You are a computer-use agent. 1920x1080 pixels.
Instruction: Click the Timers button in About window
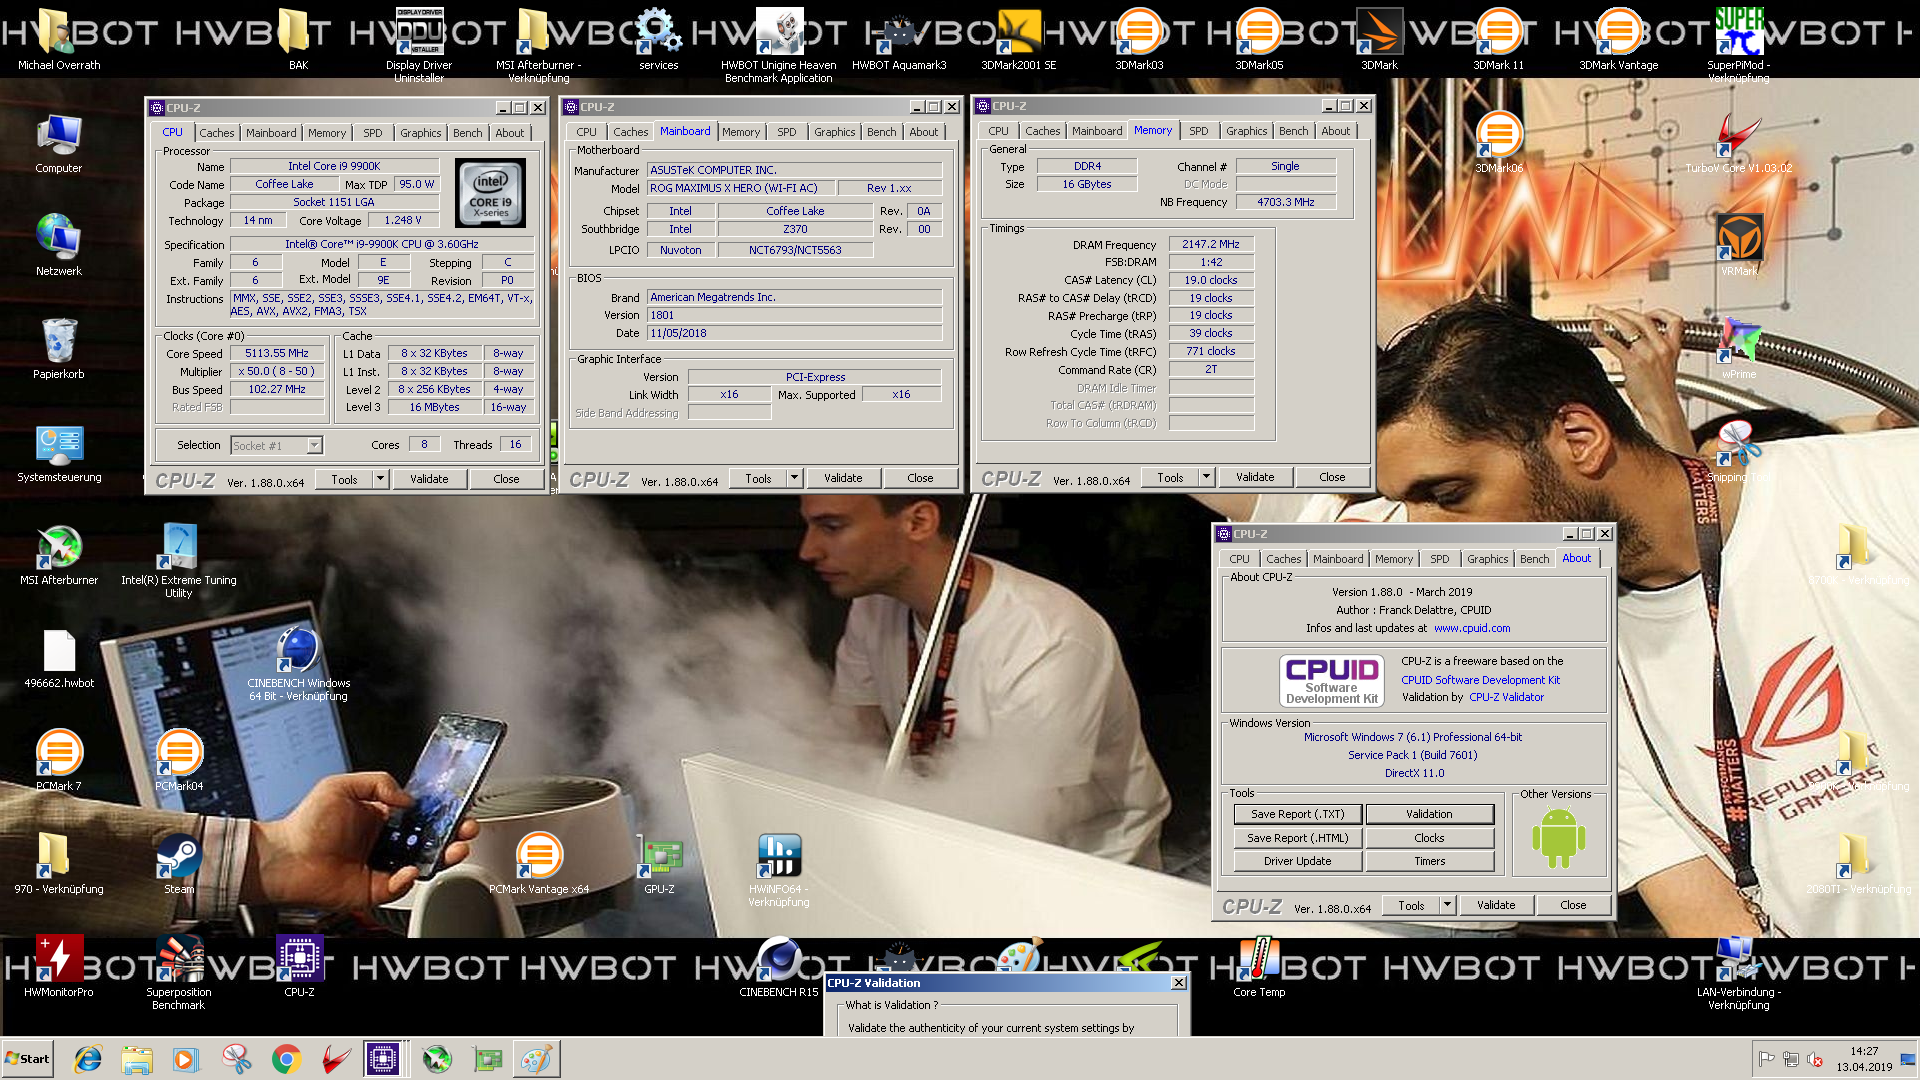tap(1430, 861)
